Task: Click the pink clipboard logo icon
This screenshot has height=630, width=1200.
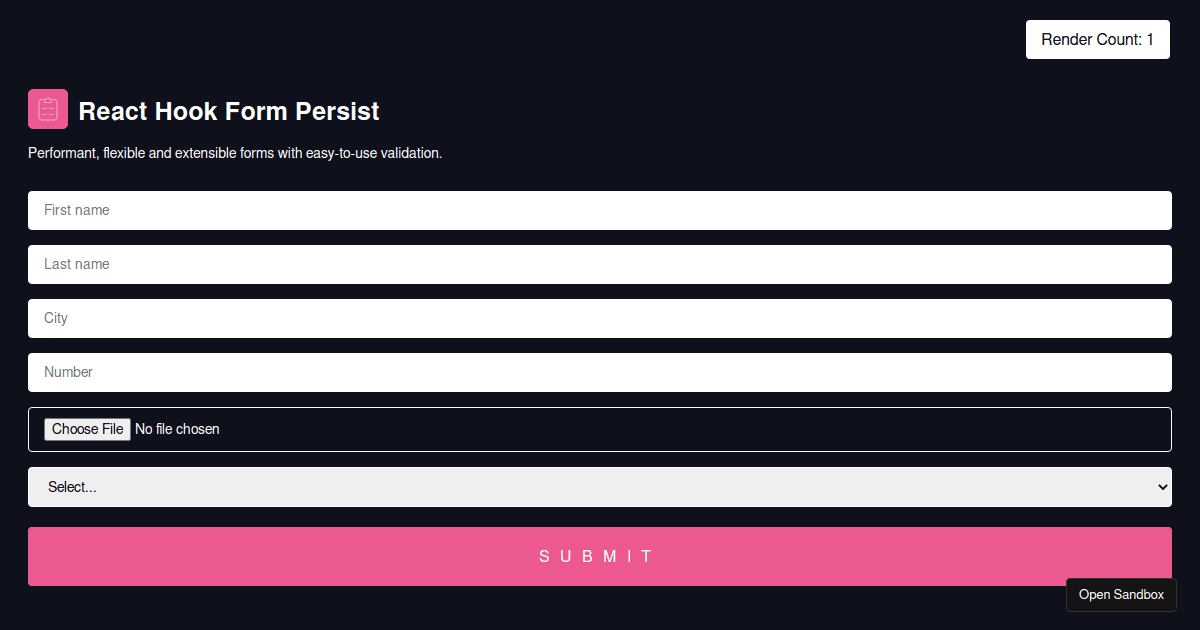Action: tap(48, 109)
